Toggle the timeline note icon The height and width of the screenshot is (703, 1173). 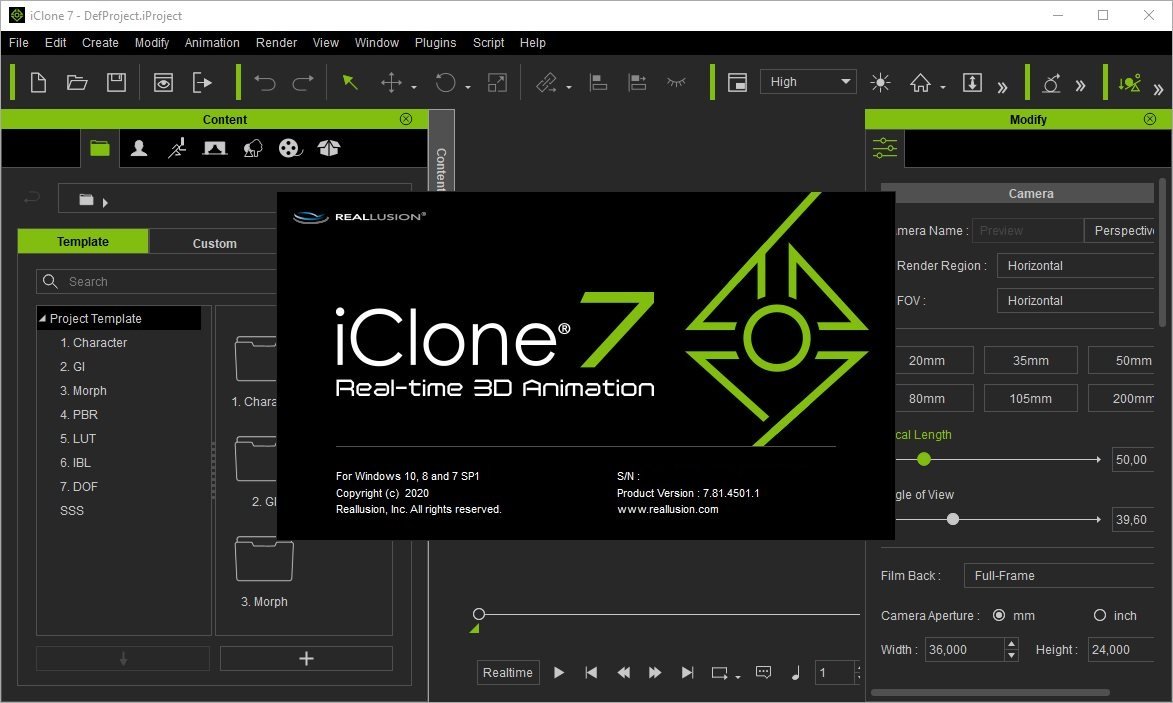796,672
